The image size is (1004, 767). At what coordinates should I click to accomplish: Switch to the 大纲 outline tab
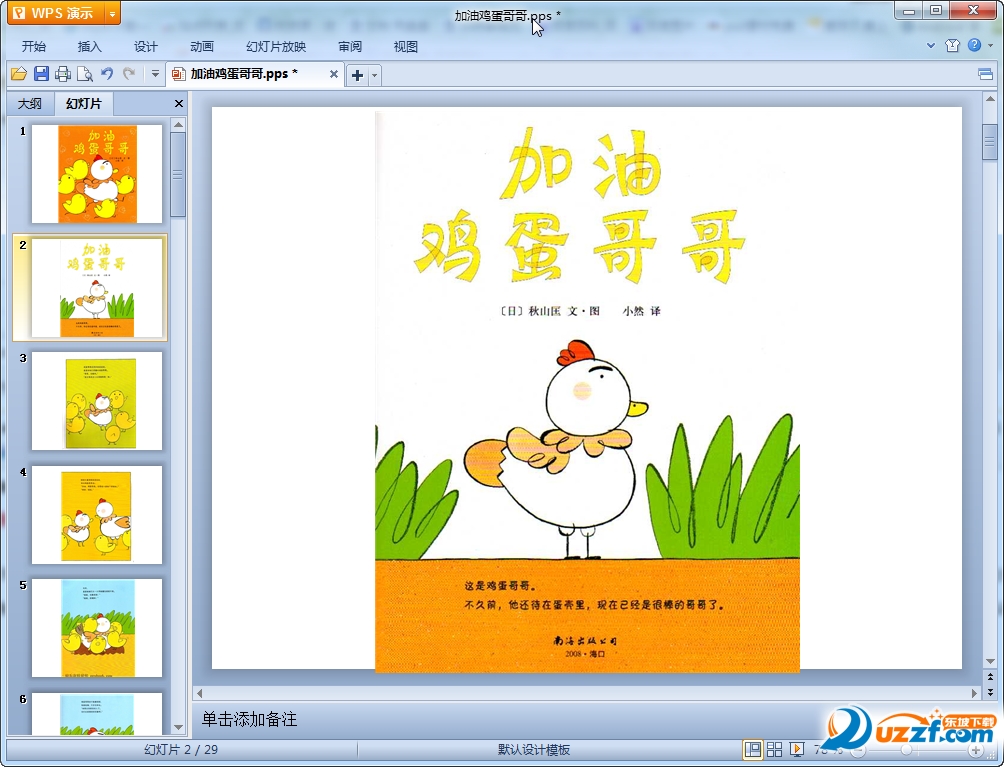tap(30, 104)
